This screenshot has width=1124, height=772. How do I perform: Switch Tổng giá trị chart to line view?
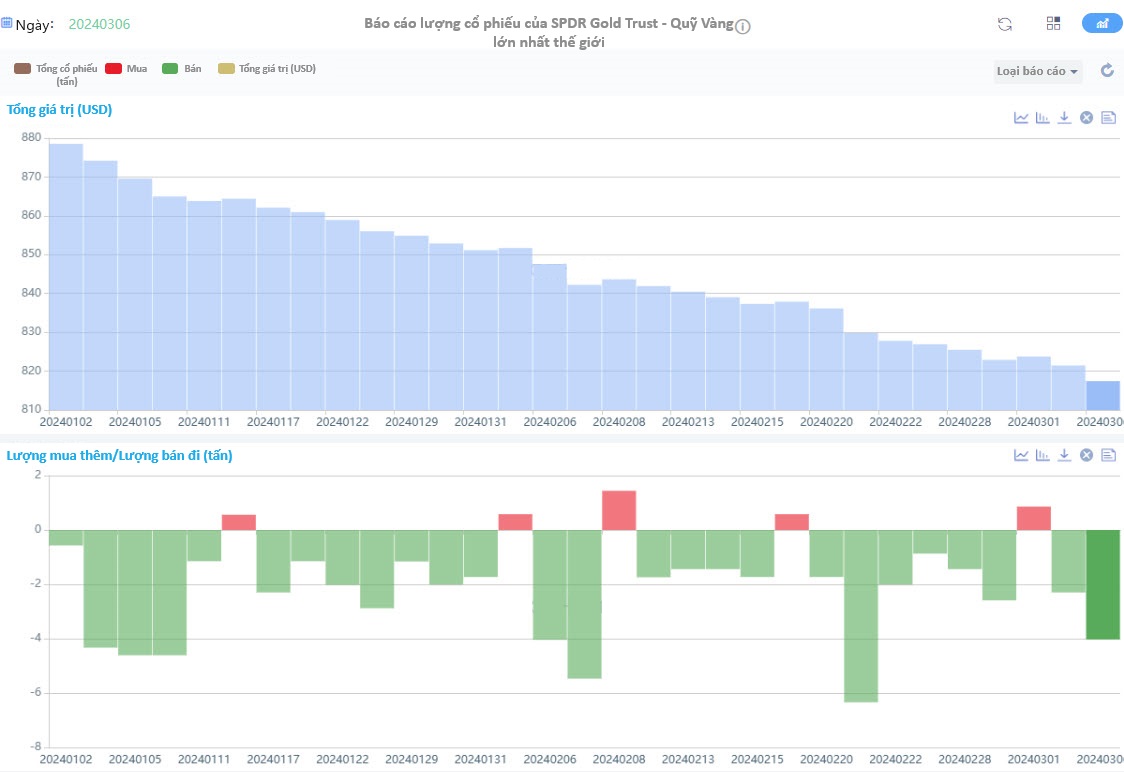coord(1021,118)
